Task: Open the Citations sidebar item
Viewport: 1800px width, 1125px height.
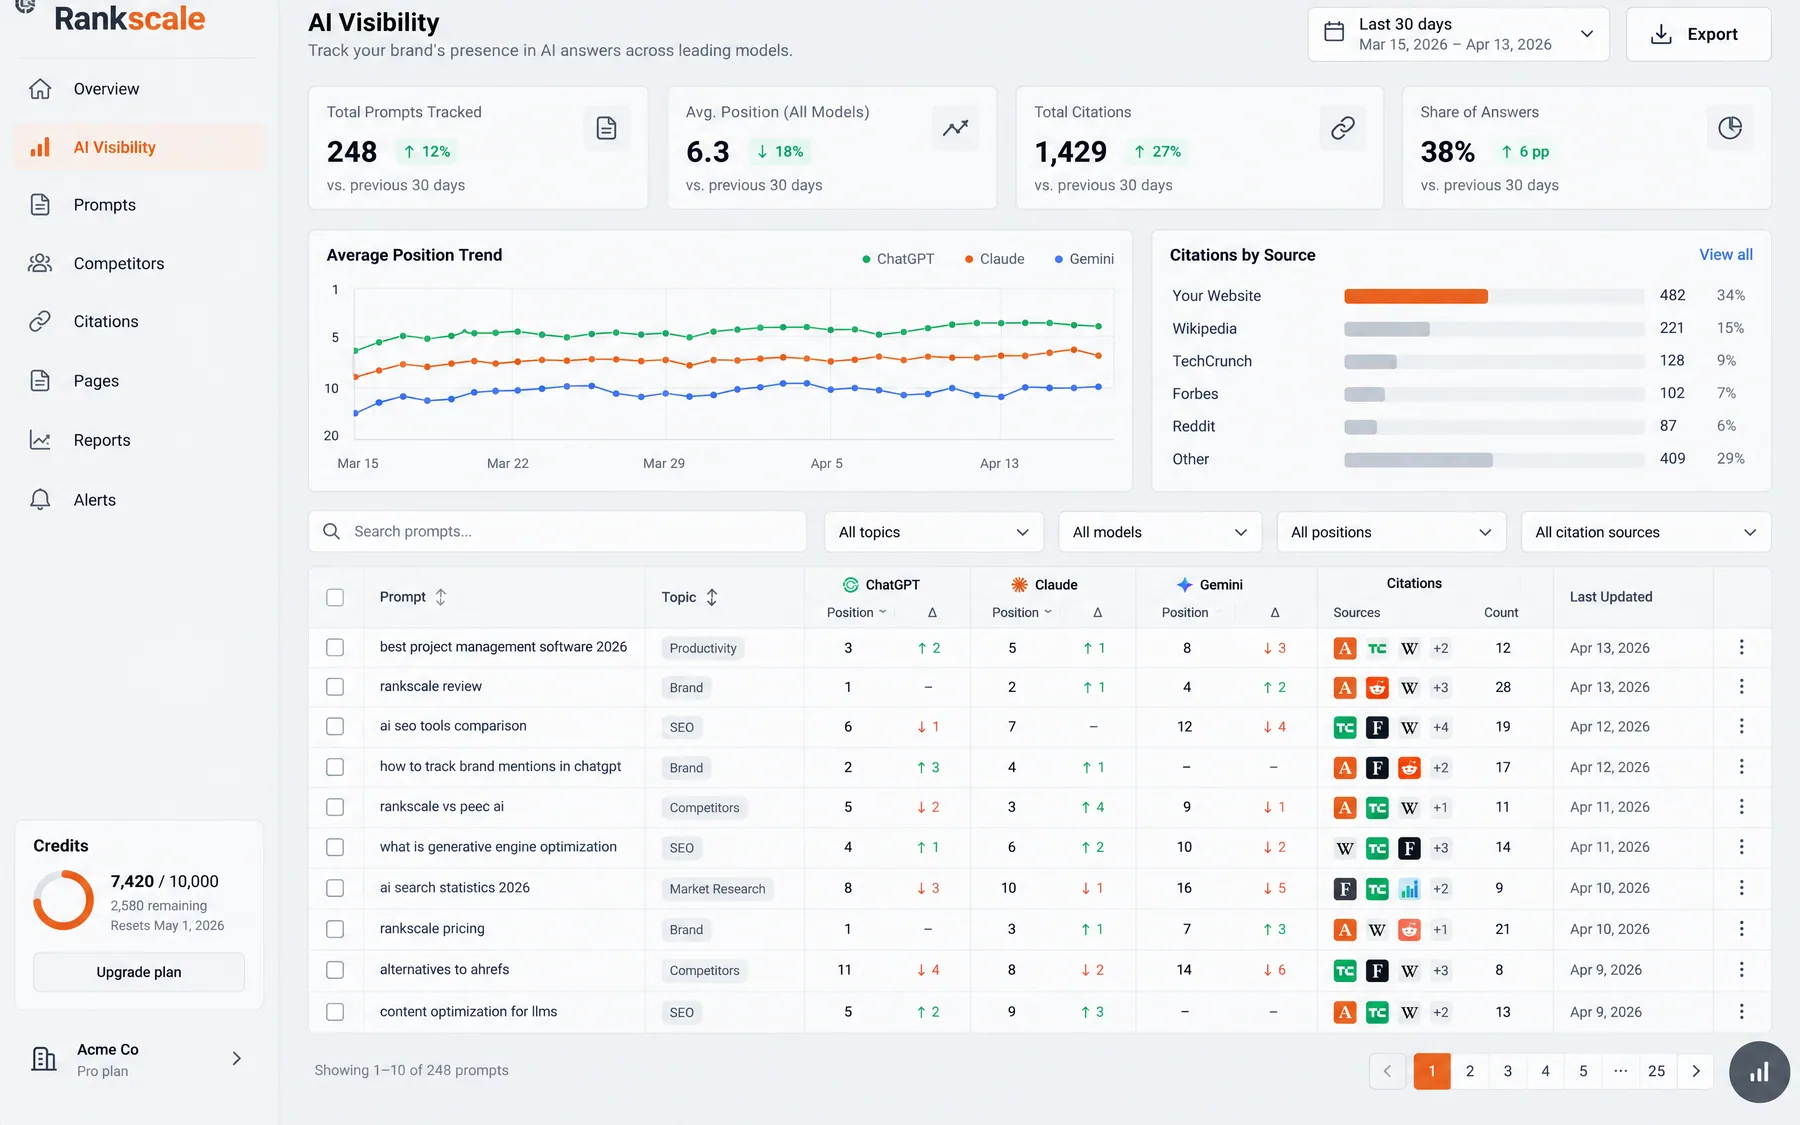Action: (x=139, y=321)
